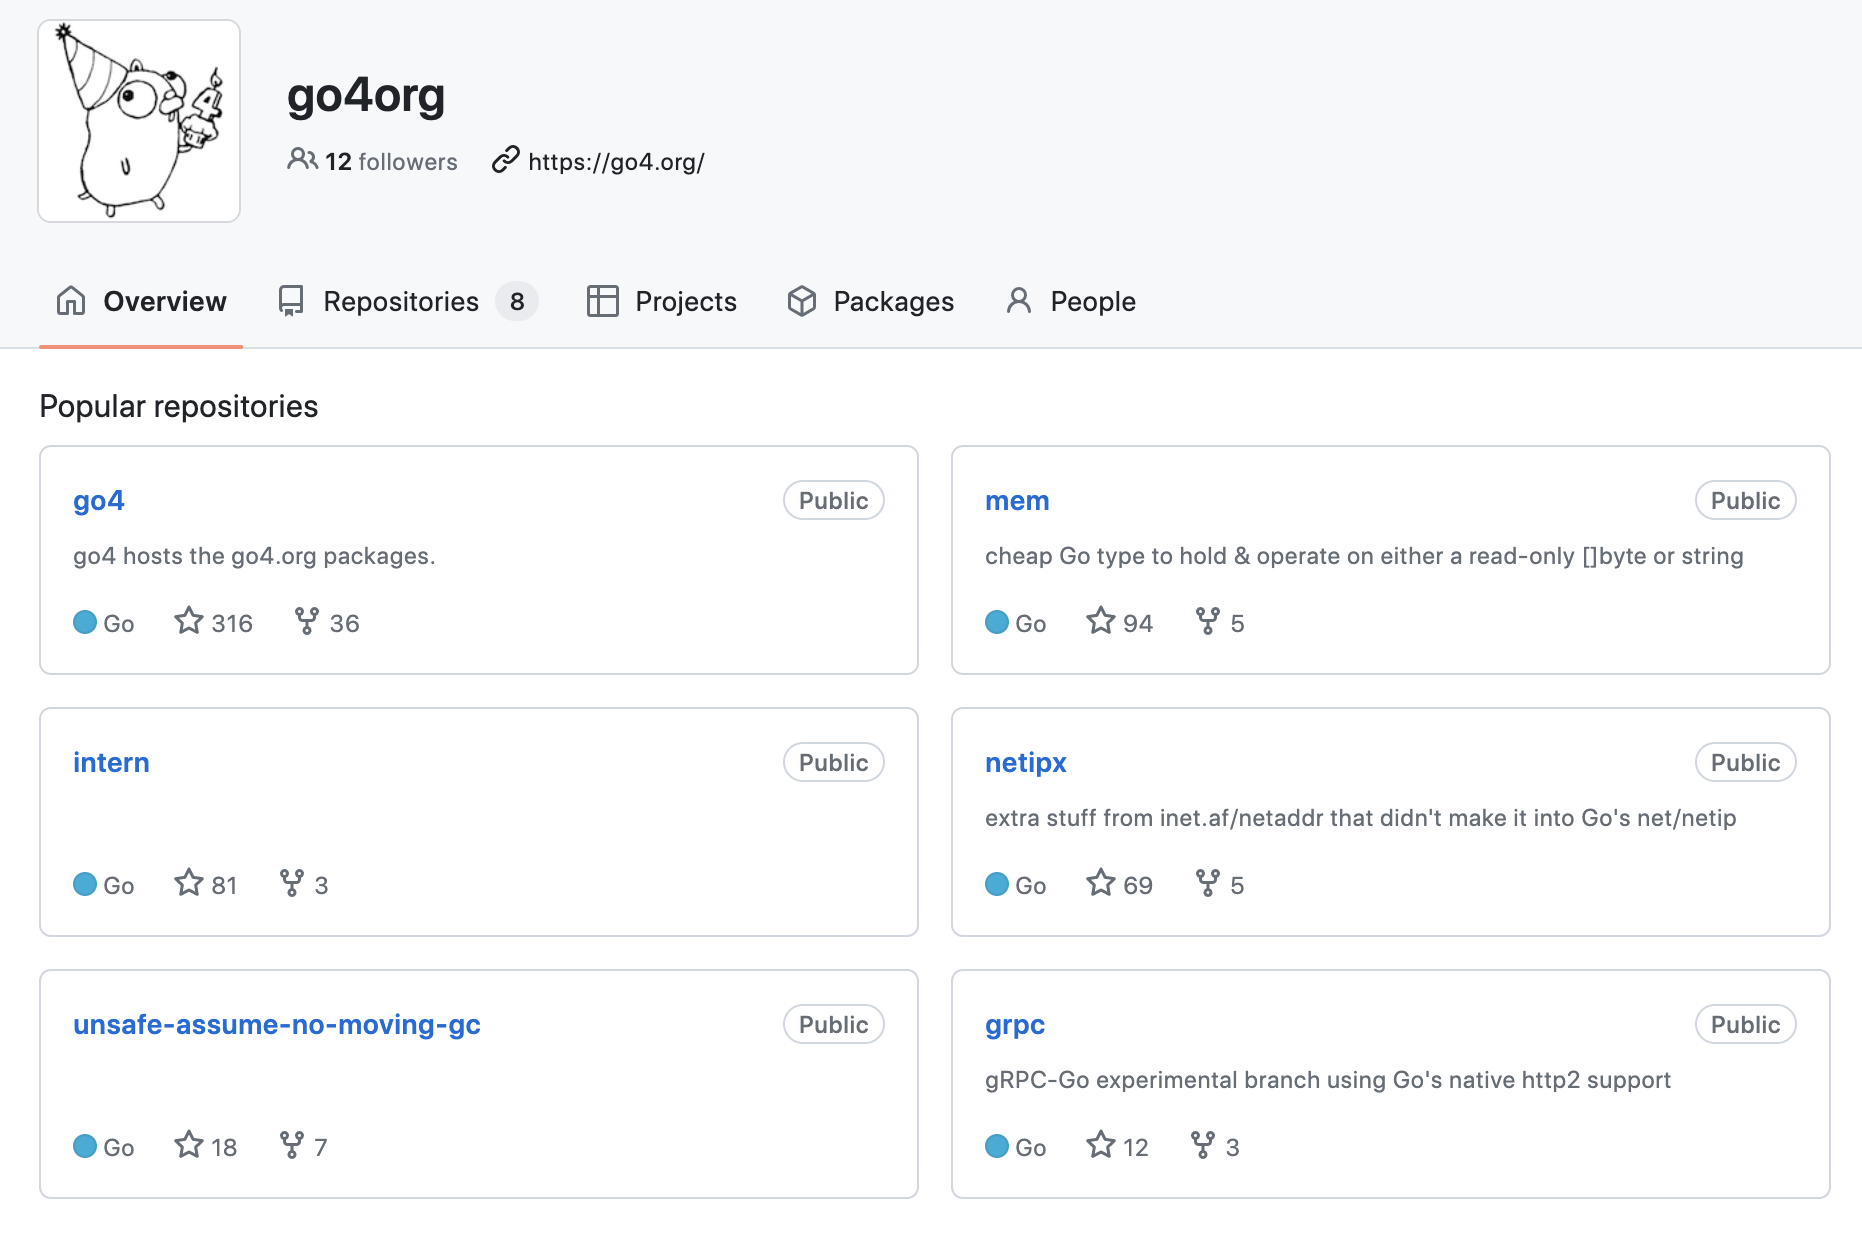The width and height of the screenshot is (1862, 1244).
Task: Click the star icon on go4 repository
Action: [x=189, y=622]
